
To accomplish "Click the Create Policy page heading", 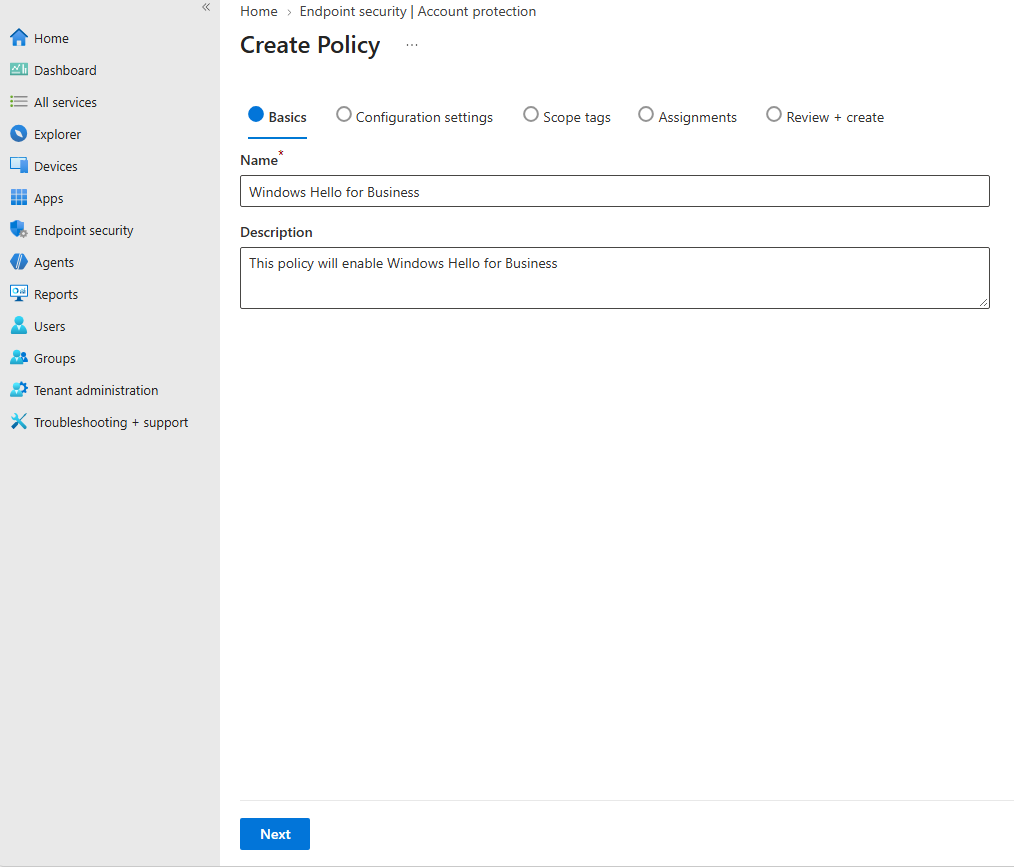I will (x=310, y=45).
